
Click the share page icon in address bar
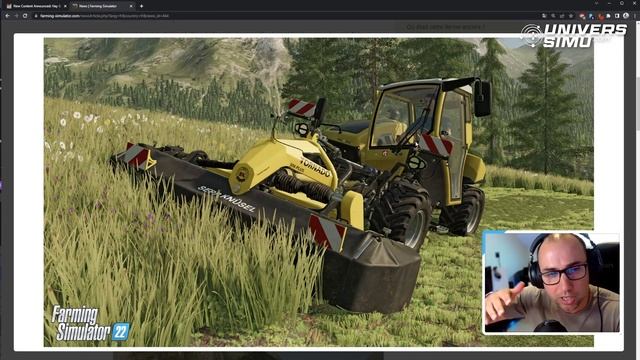(562, 16)
